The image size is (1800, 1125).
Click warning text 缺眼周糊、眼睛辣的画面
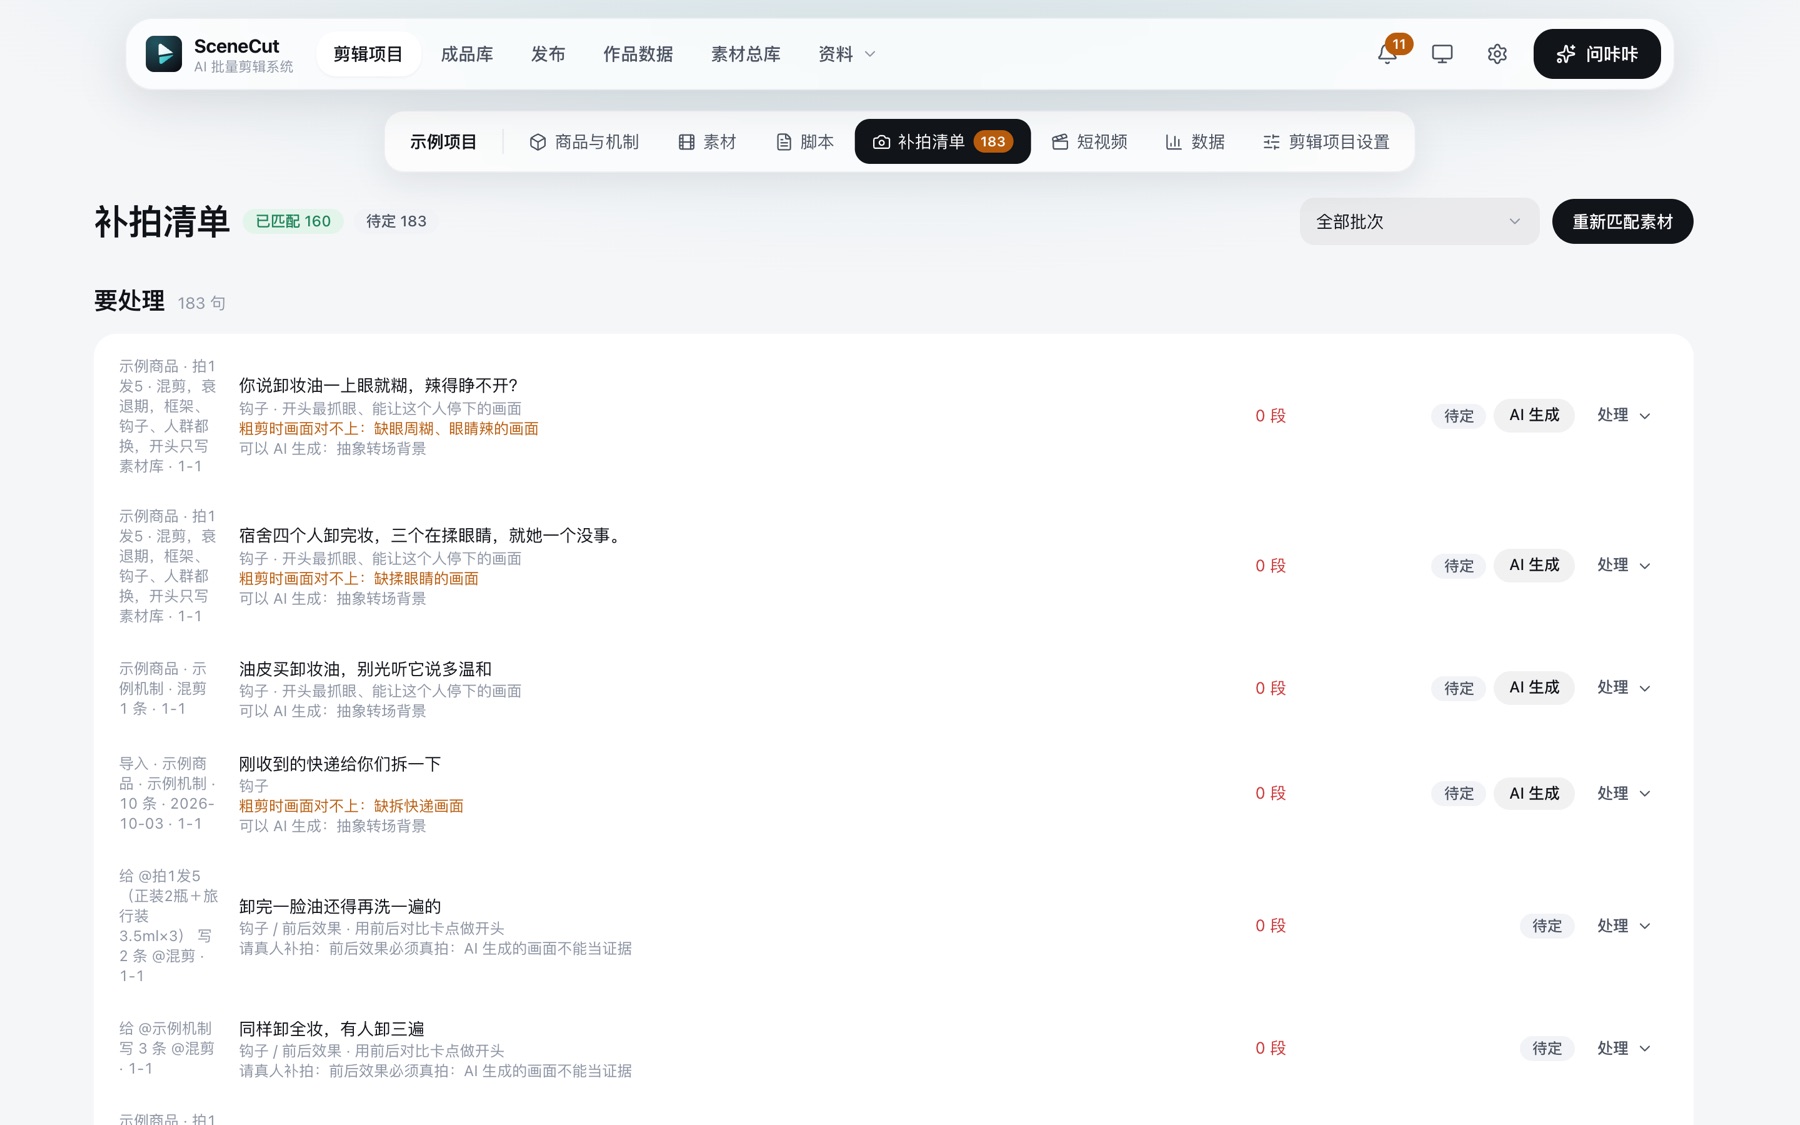(x=456, y=429)
